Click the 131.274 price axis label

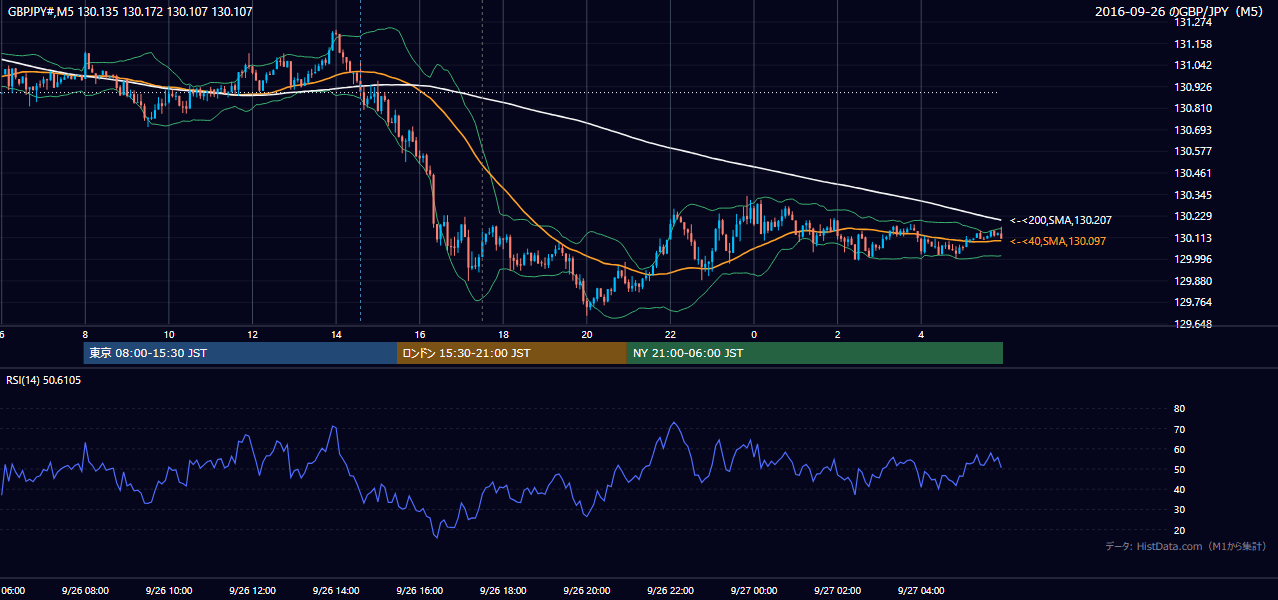click(1193, 22)
